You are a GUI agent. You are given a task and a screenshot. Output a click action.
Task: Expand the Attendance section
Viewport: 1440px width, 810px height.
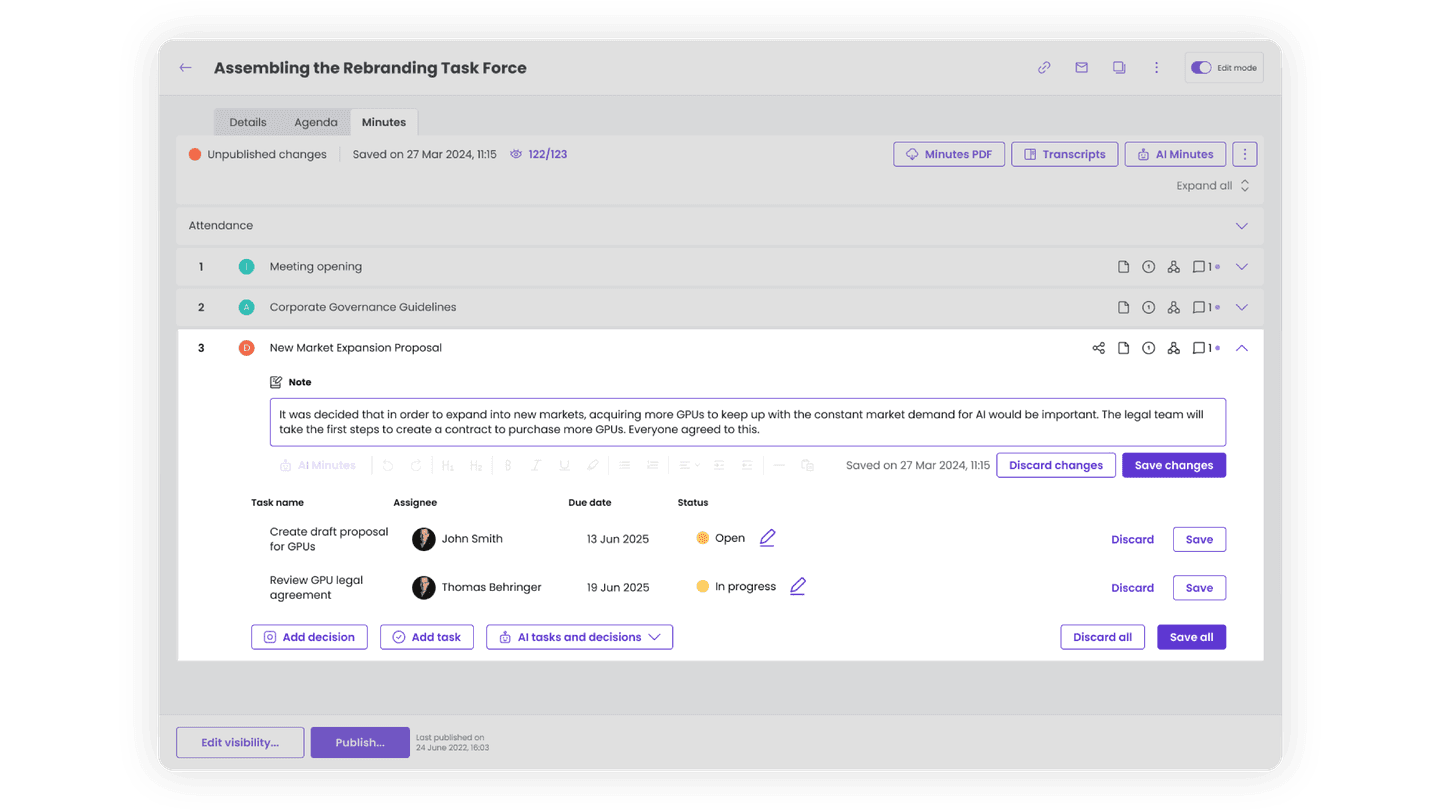(1241, 226)
